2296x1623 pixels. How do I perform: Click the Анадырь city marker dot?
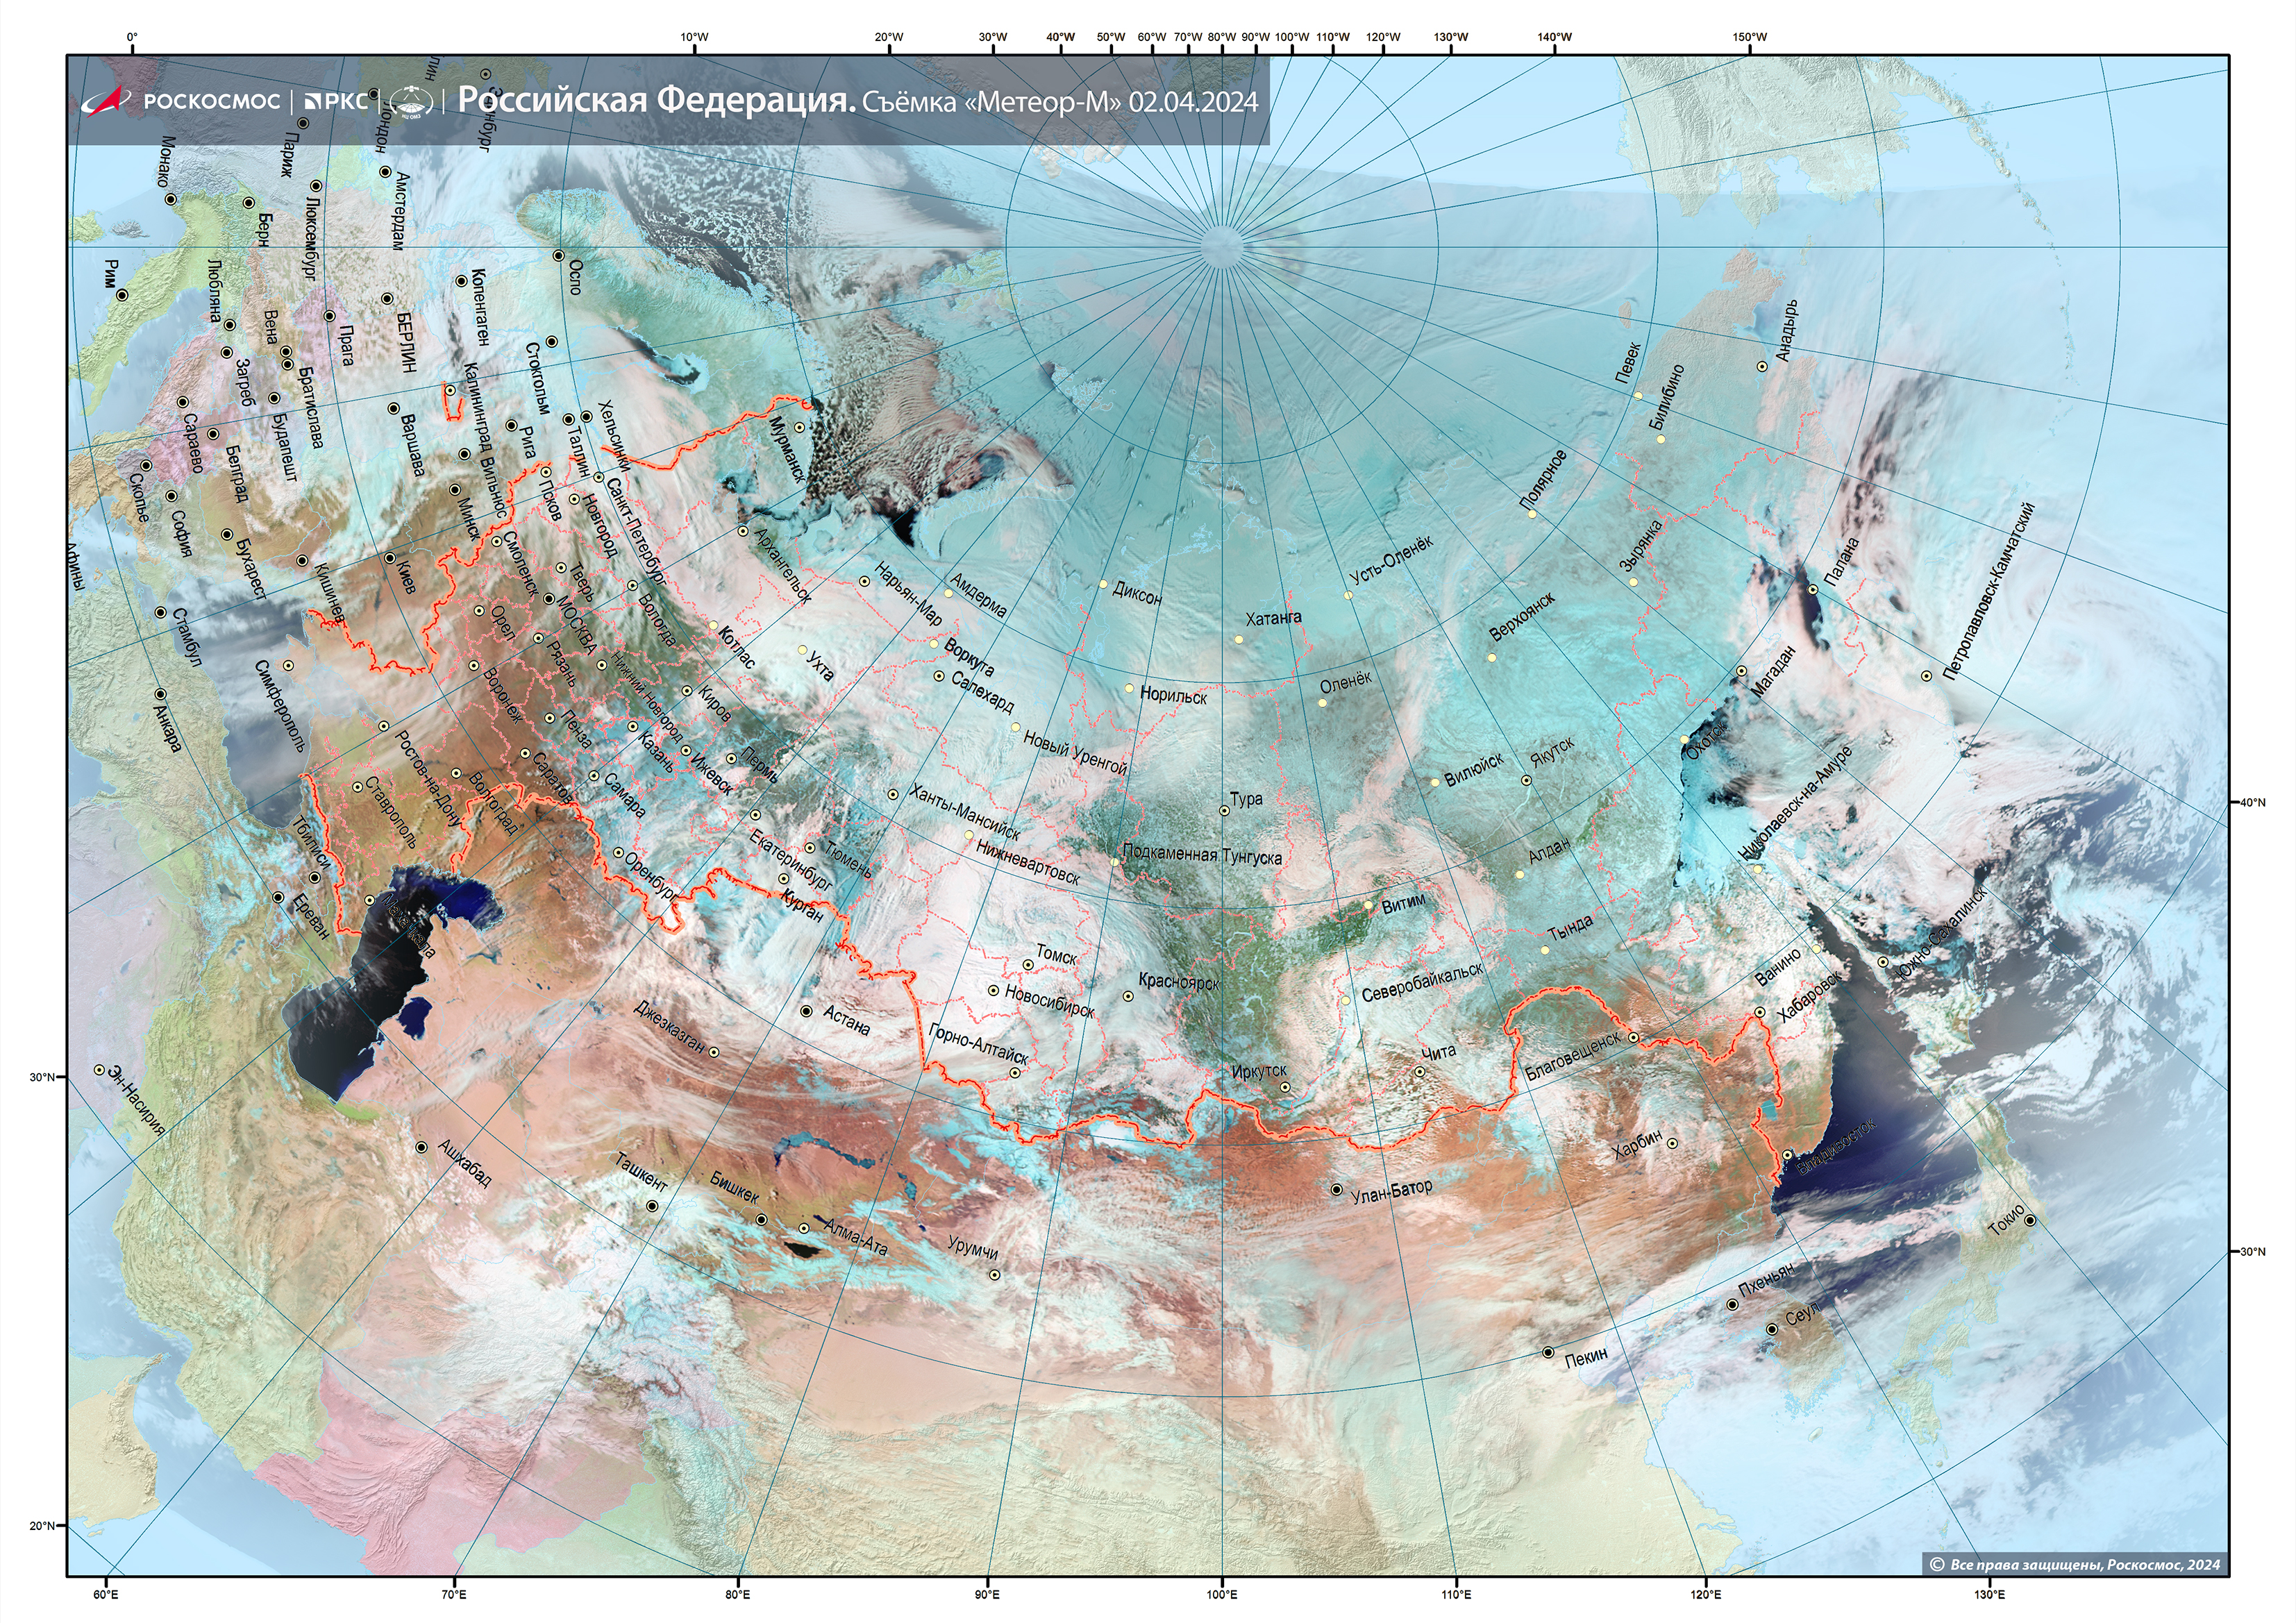[1762, 367]
